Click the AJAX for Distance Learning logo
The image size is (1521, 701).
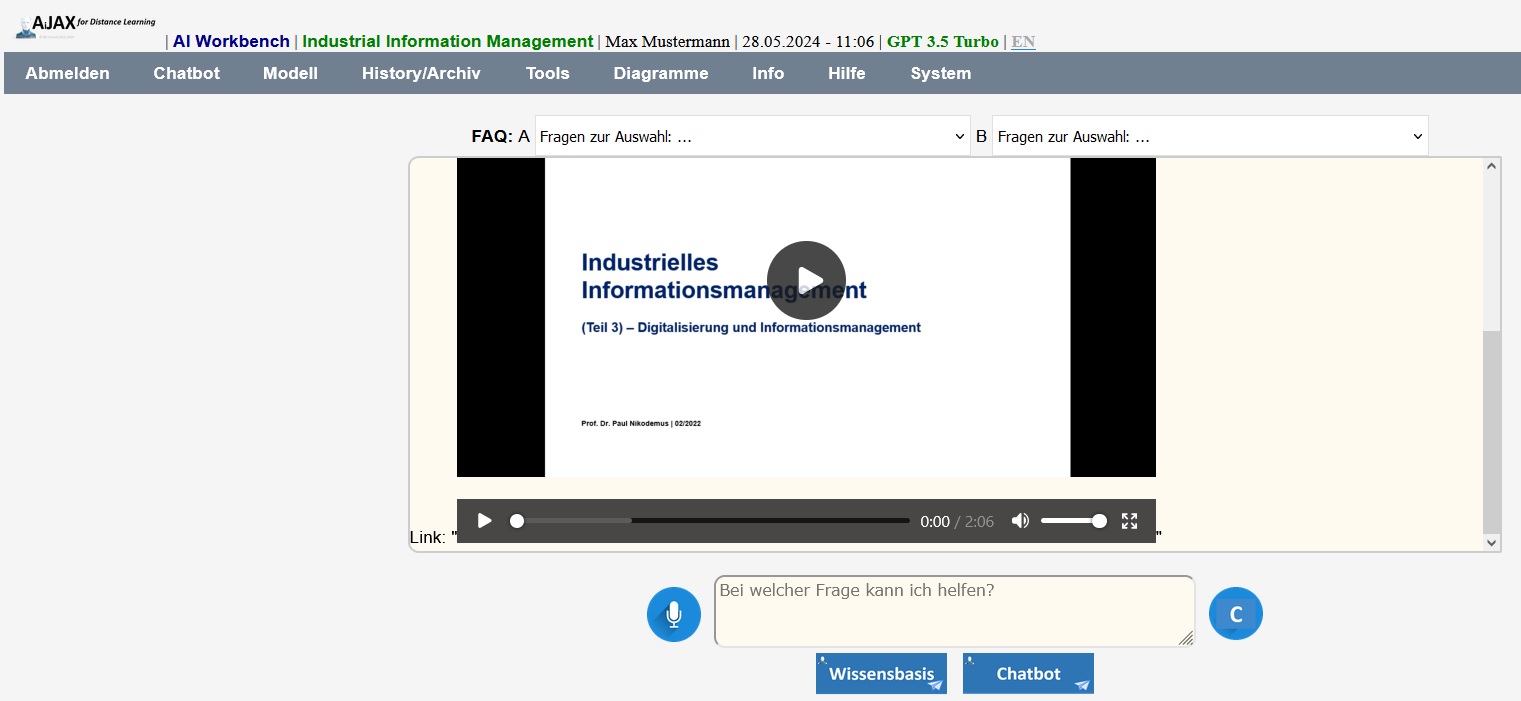[85, 26]
